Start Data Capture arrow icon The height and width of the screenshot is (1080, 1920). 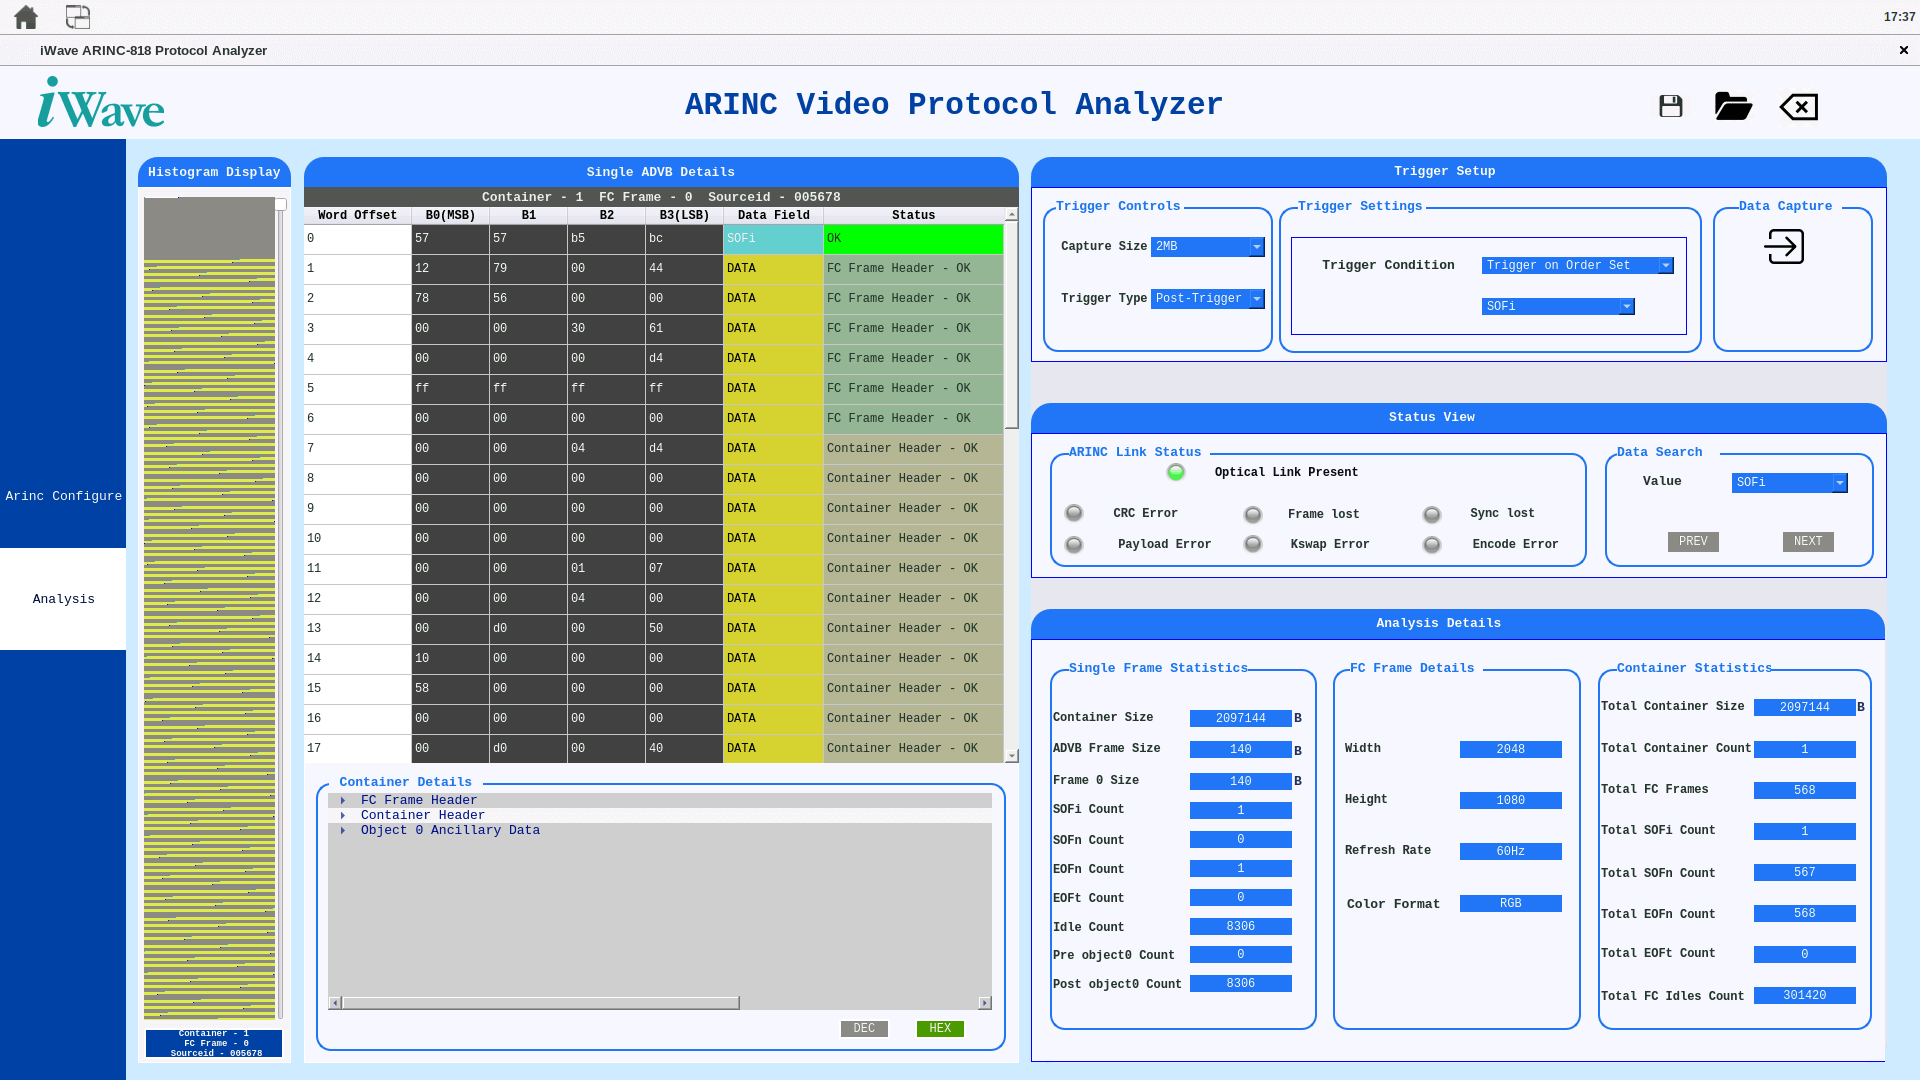1784,246
